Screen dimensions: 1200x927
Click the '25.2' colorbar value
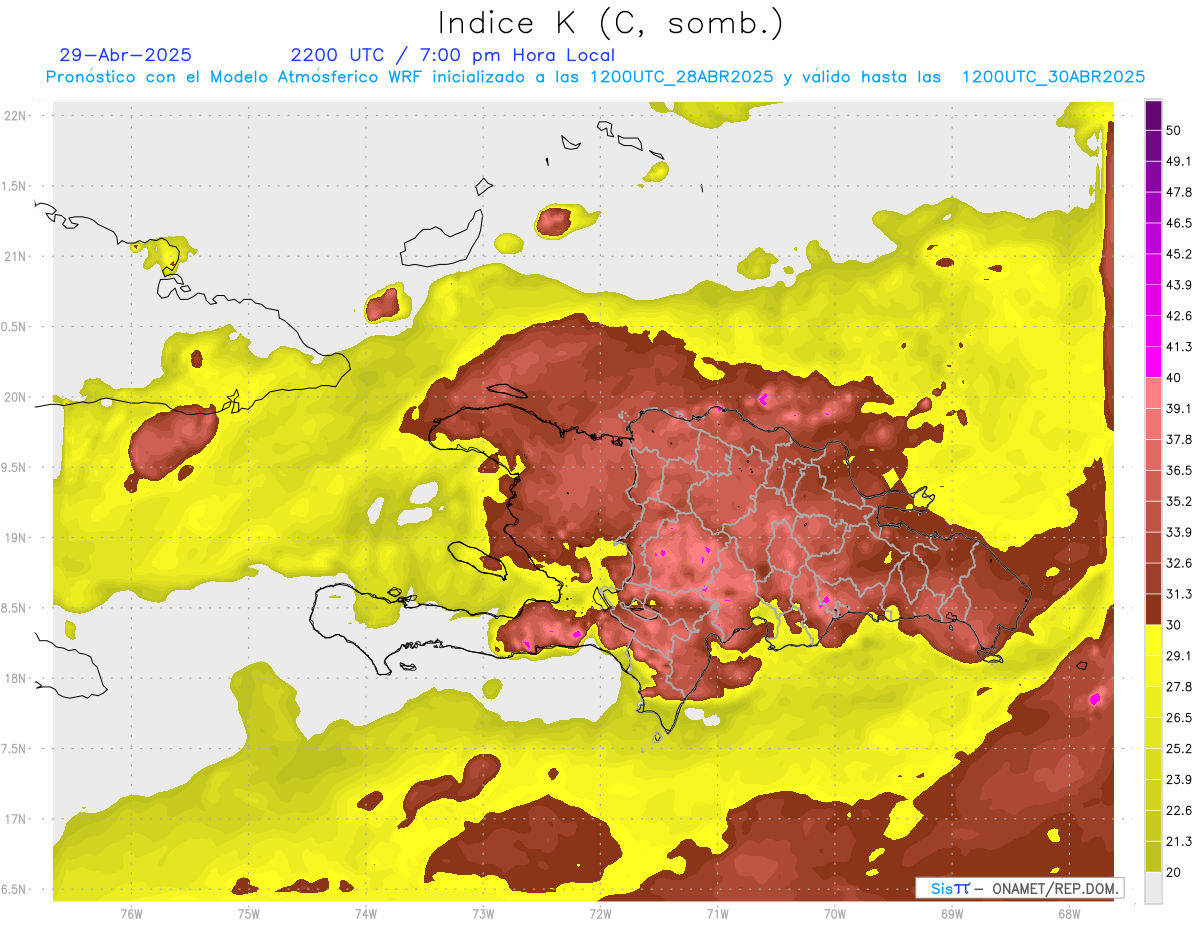click(1178, 749)
